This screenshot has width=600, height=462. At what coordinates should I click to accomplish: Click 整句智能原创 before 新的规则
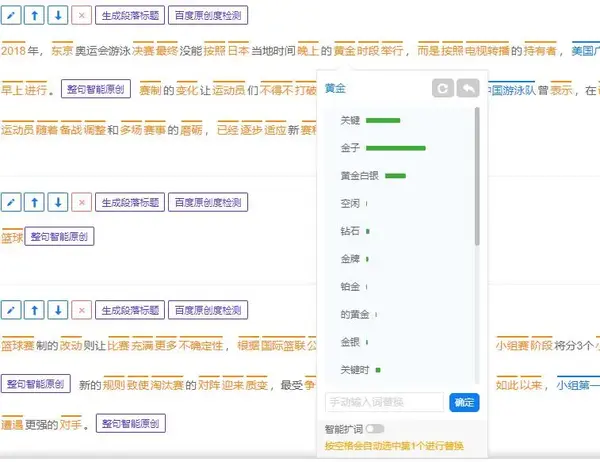36,384
